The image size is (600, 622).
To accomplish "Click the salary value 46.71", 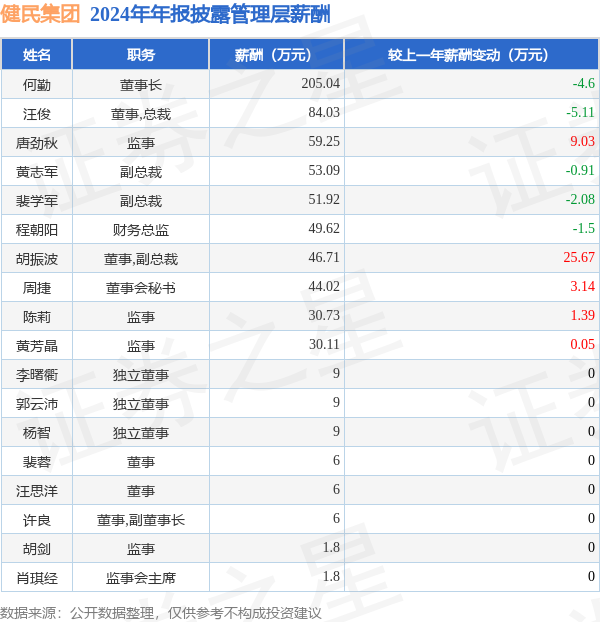I will (x=324, y=257).
